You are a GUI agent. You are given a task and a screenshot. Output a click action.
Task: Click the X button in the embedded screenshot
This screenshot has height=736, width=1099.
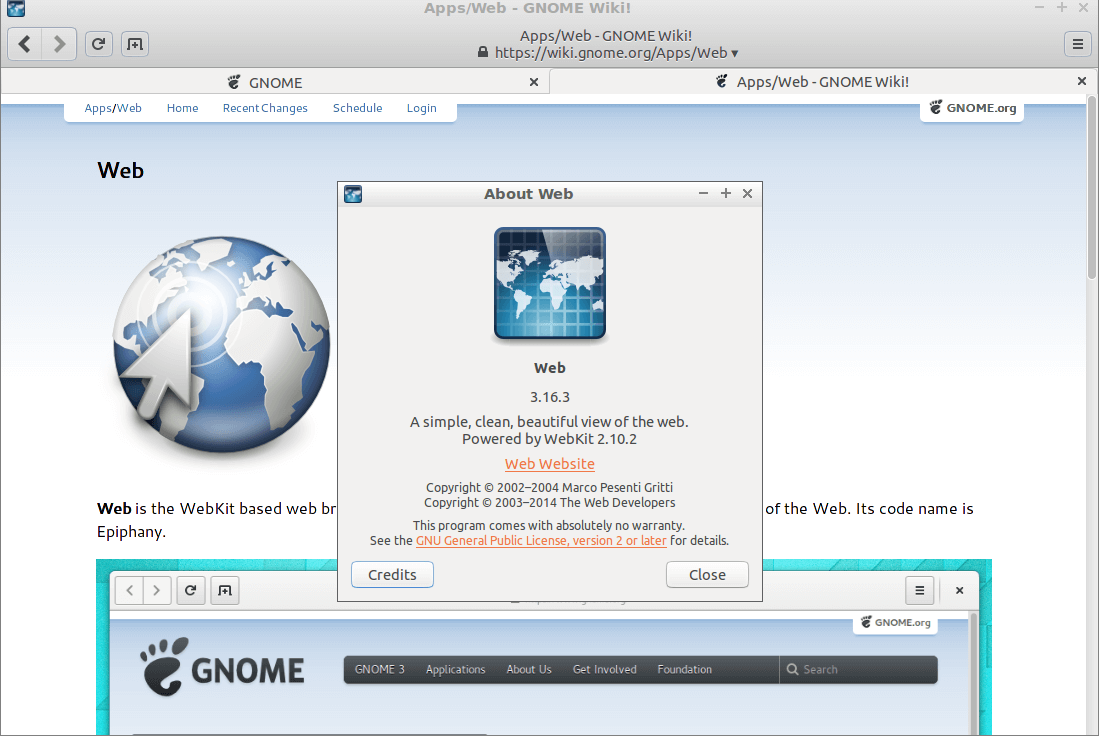tap(960, 590)
